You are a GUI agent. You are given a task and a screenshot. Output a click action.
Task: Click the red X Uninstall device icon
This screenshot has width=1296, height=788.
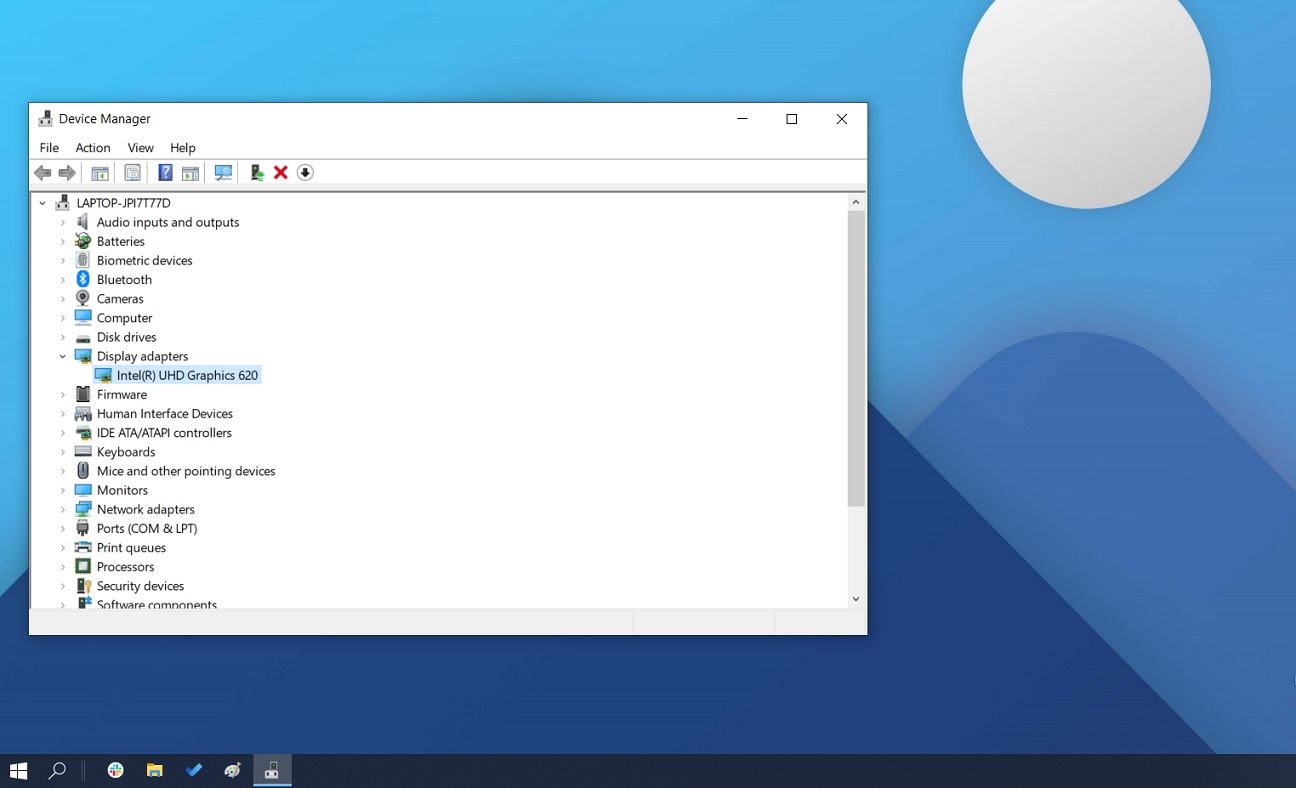[281, 173]
